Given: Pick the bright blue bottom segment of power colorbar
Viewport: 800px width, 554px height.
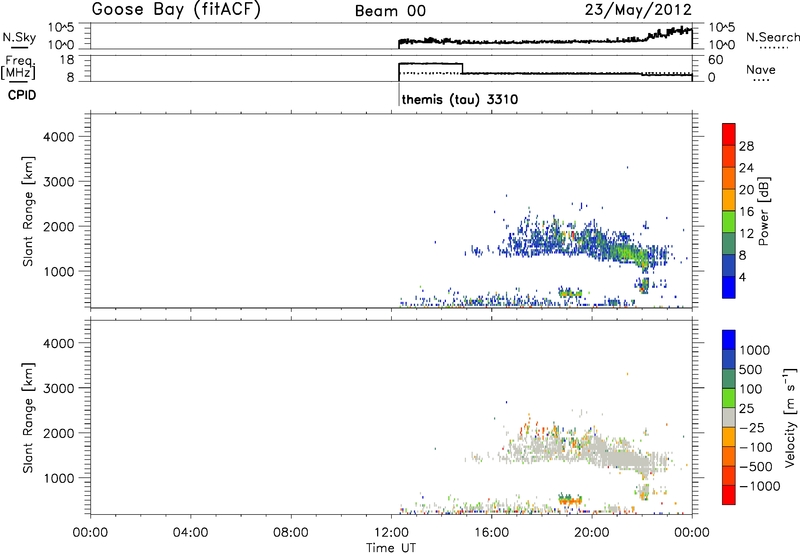Looking at the screenshot, I should coord(729,287).
